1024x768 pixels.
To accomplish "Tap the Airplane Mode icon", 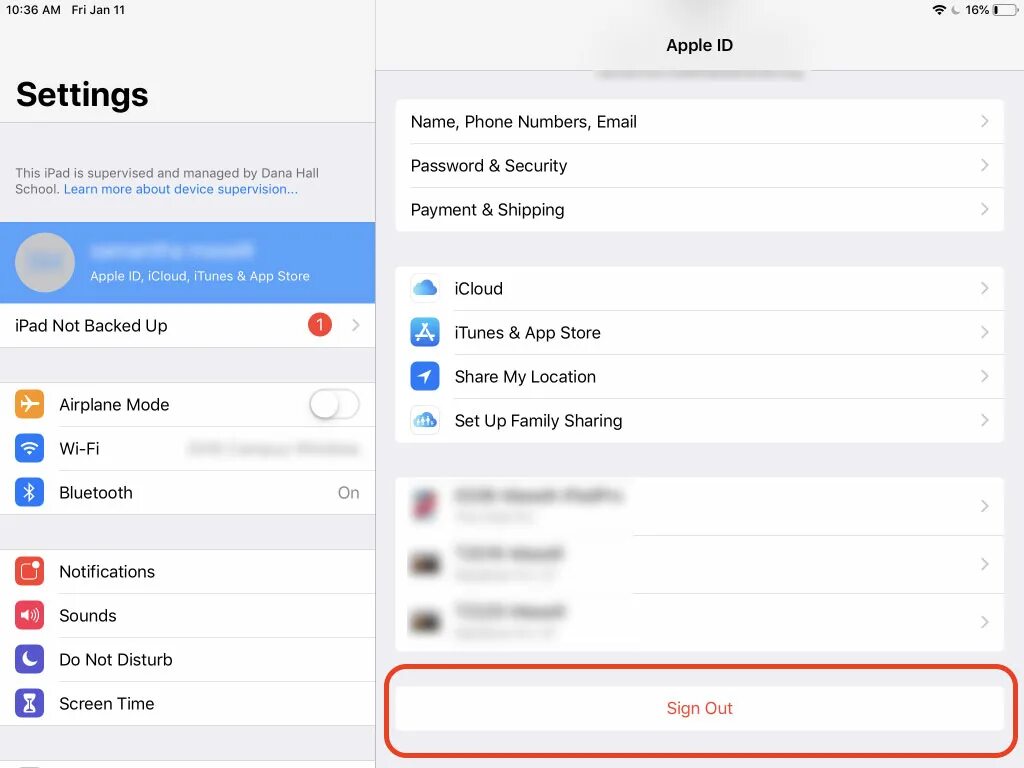I will tap(29, 404).
